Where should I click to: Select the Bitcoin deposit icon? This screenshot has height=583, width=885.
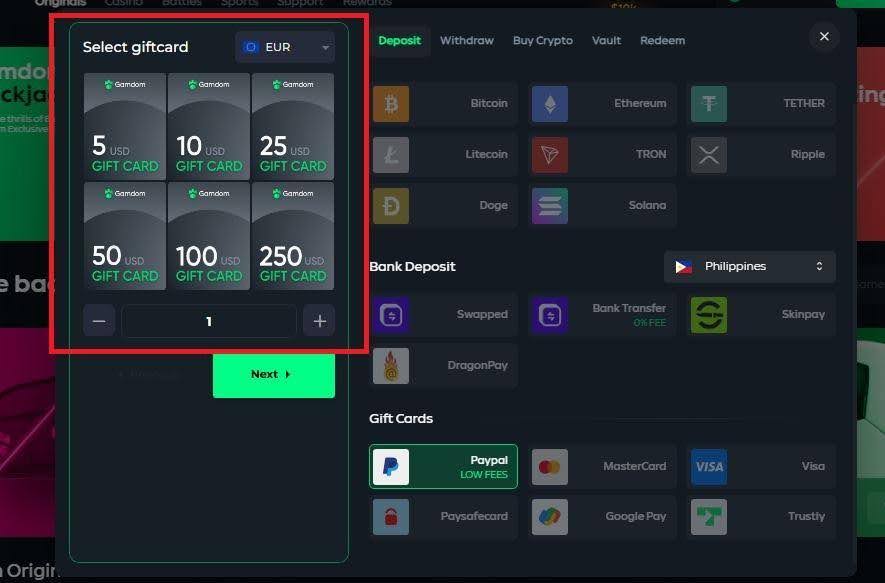(391, 104)
